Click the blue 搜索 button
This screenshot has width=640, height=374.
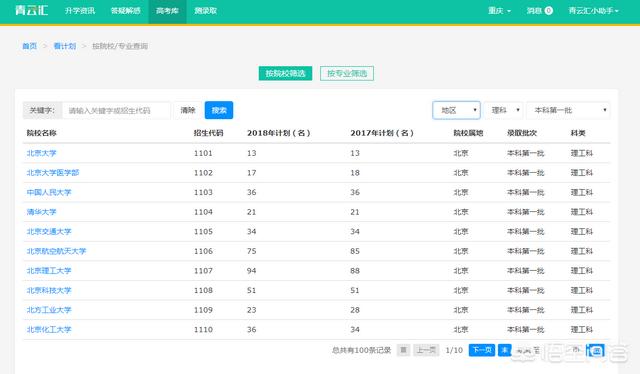click(x=219, y=110)
